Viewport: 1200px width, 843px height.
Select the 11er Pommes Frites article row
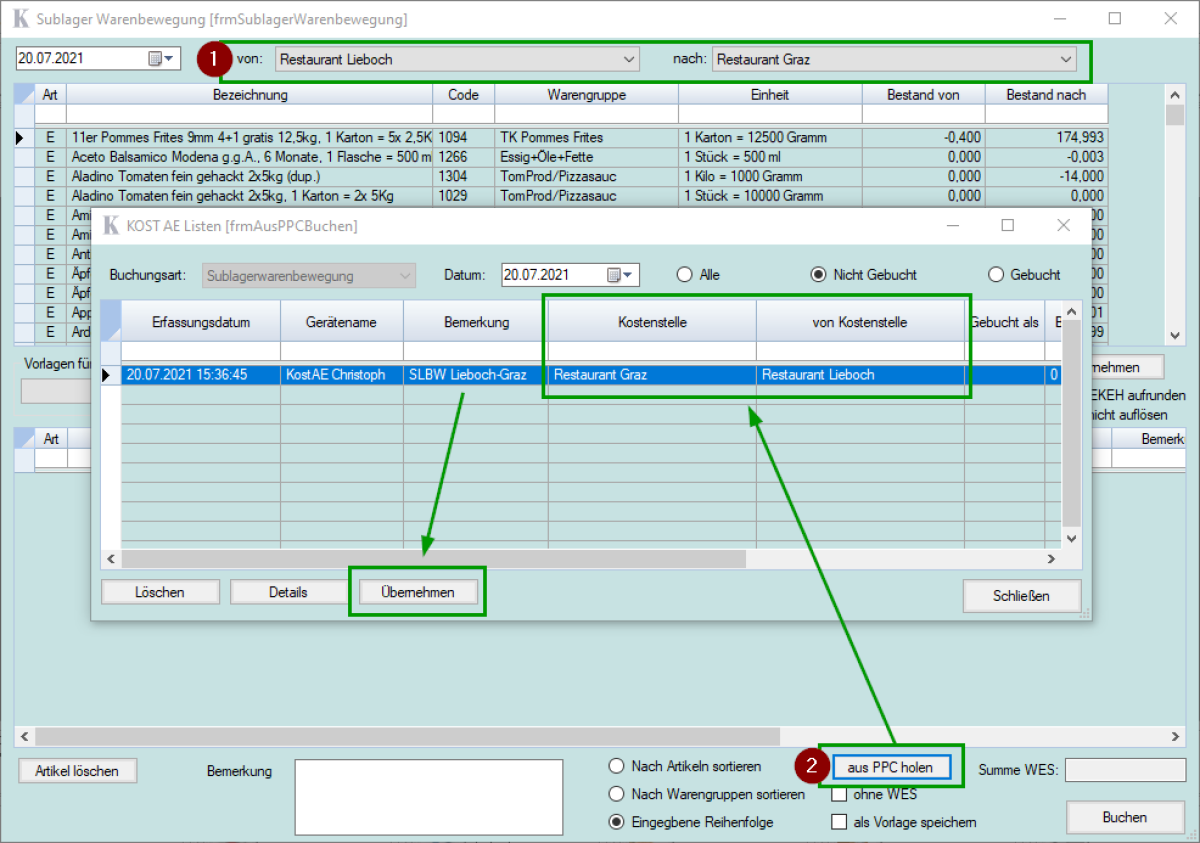pyautogui.click(x=560, y=137)
